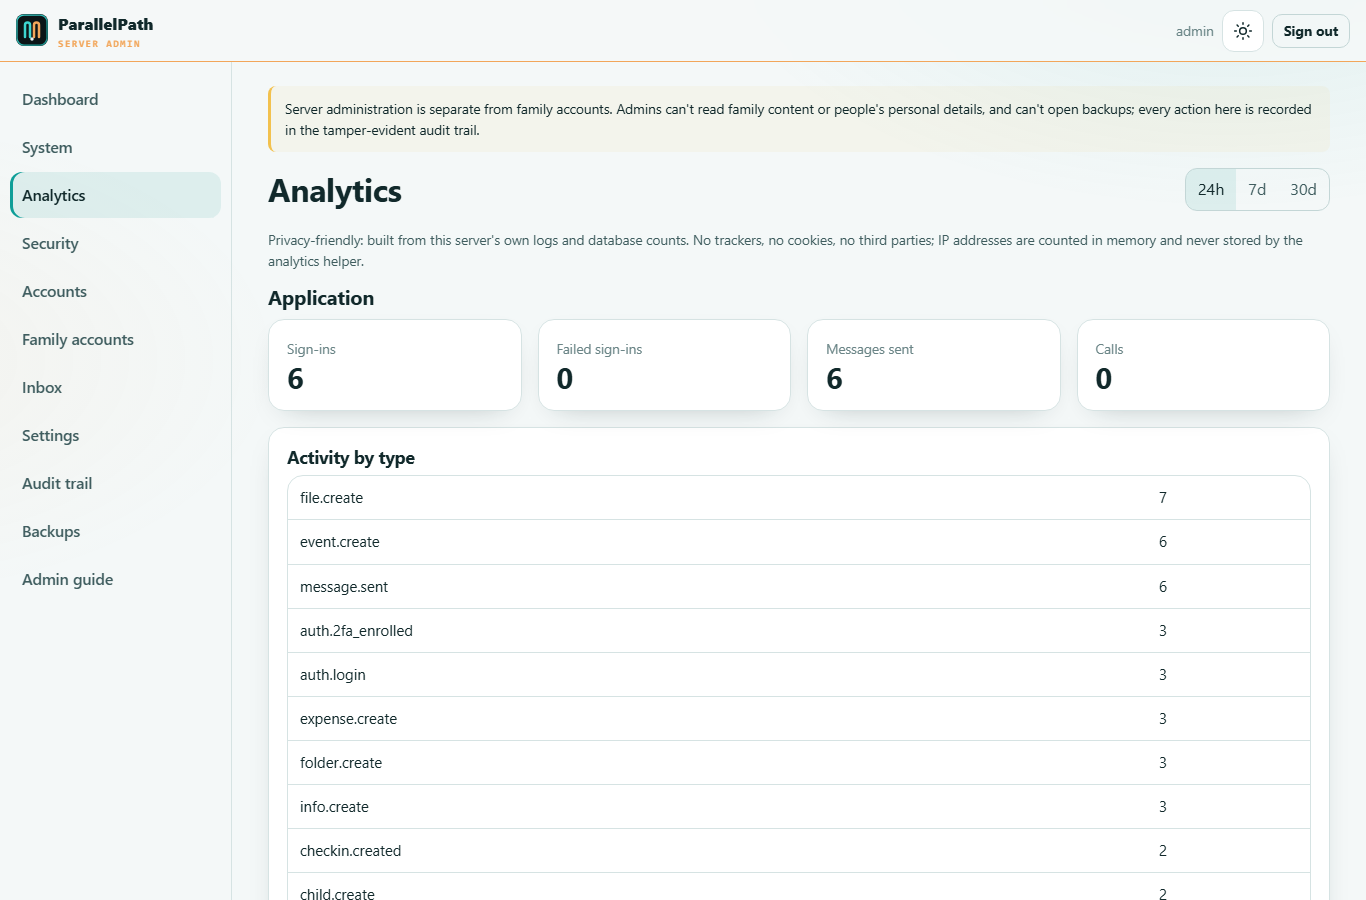The image size is (1366, 900).
Task: Click the message.sent activity row
Action: click(799, 587)
